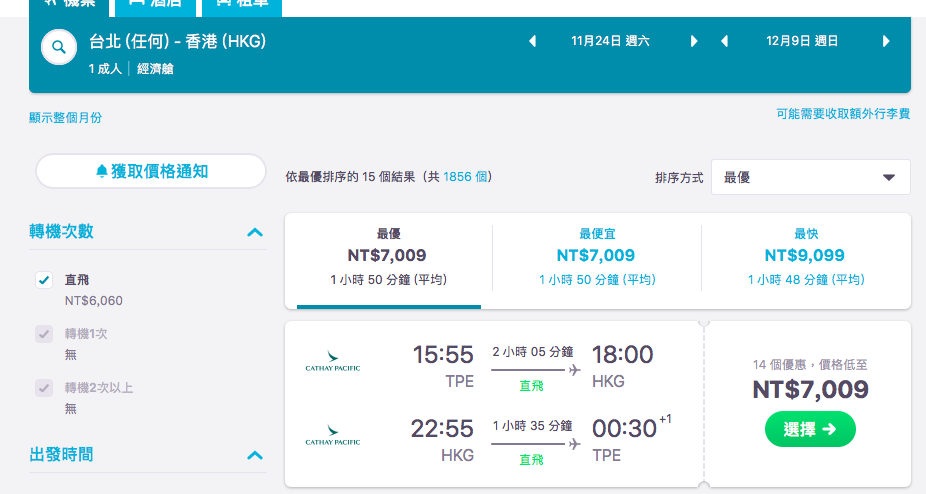Screen dimensions: 926x494
Task: Go to previous return date arrow
Action: coord(725,41)
